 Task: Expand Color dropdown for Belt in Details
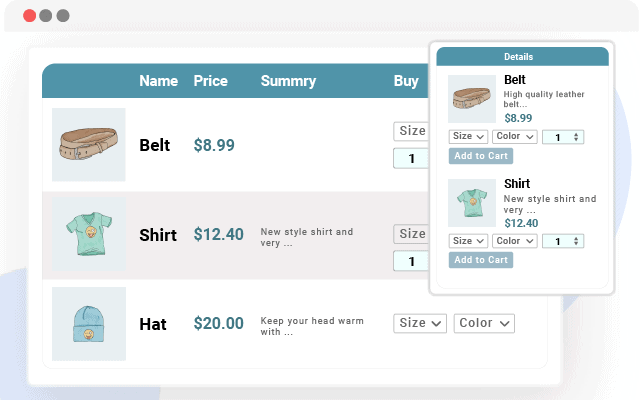tap(515, 137)
